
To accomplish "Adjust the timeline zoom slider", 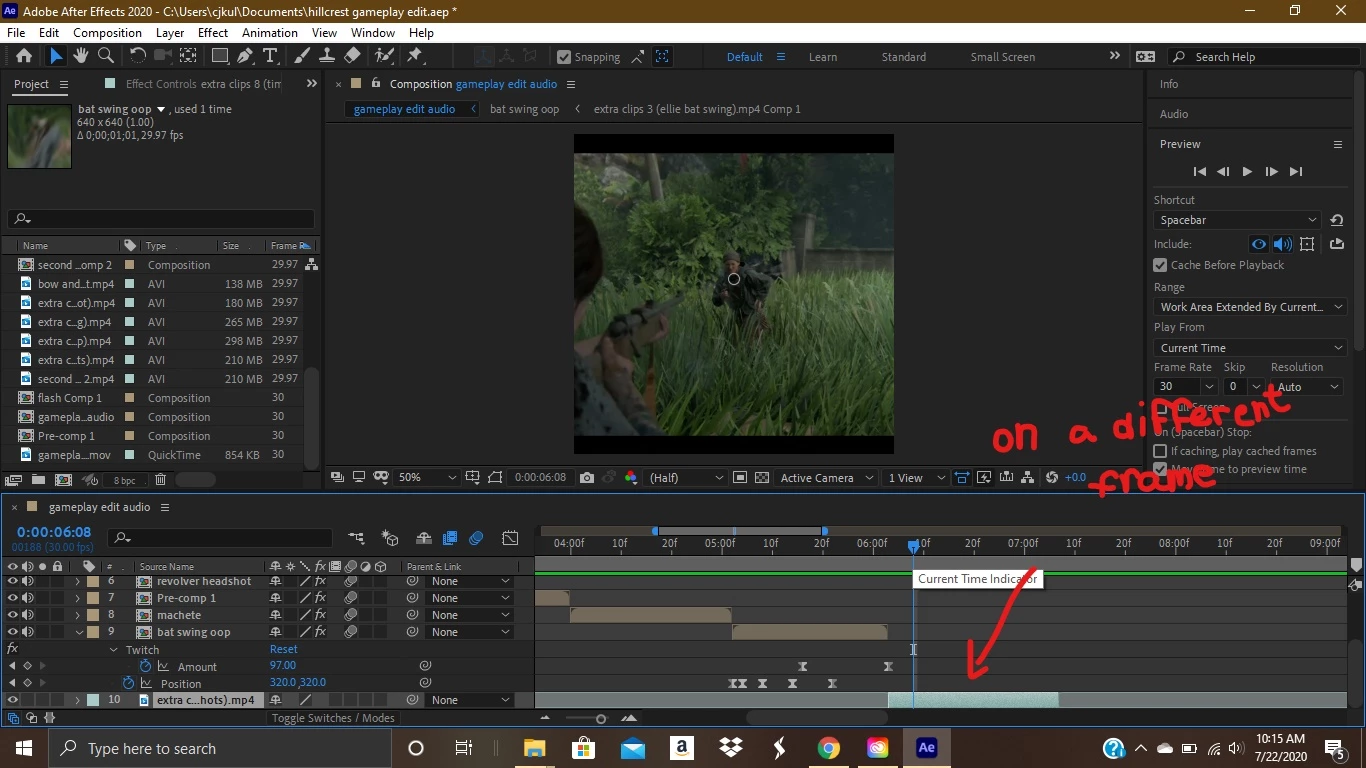I will click(x=600, y=718).
